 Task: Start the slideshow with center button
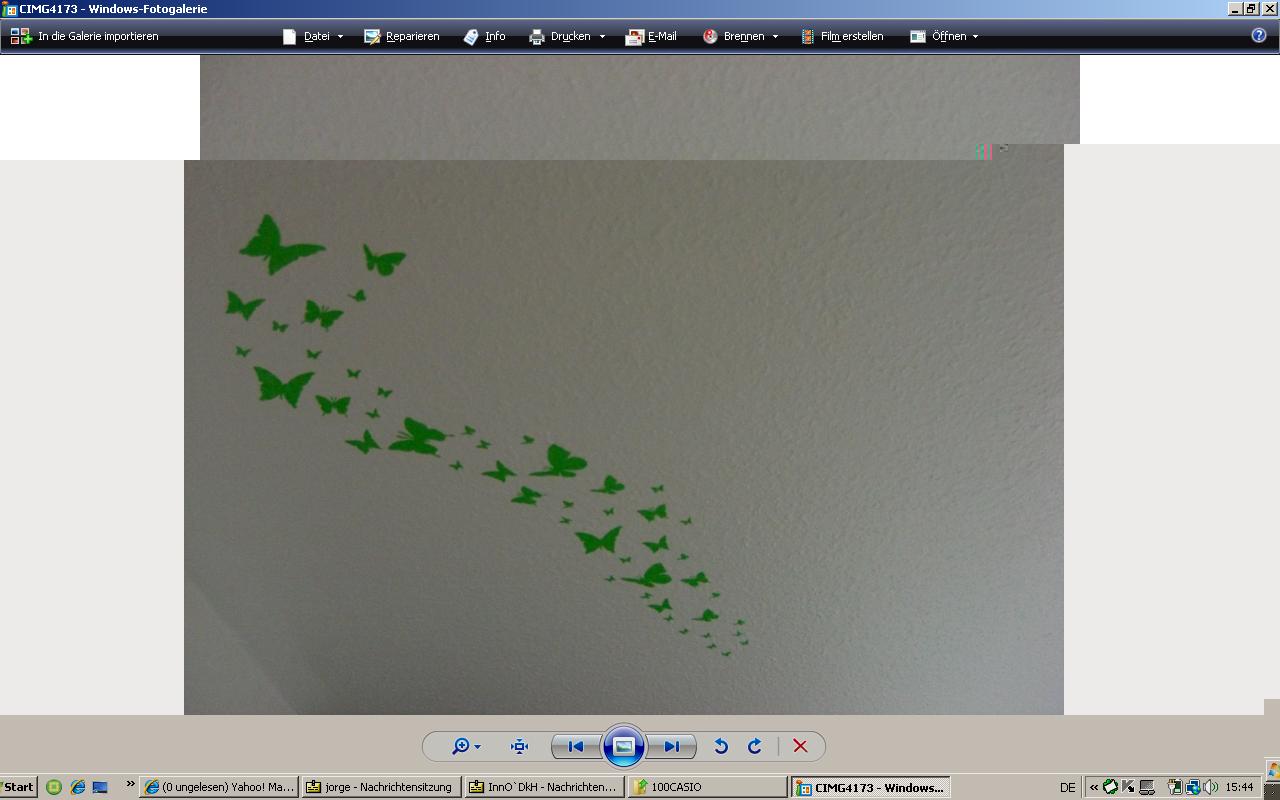click(x=624, y=746)
